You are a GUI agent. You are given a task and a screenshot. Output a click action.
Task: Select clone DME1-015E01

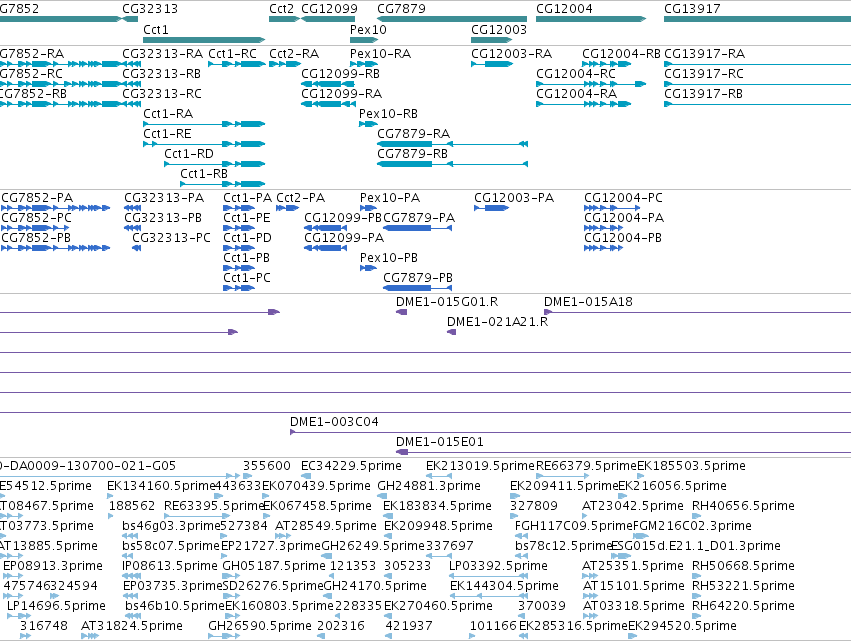coord(624,452)
